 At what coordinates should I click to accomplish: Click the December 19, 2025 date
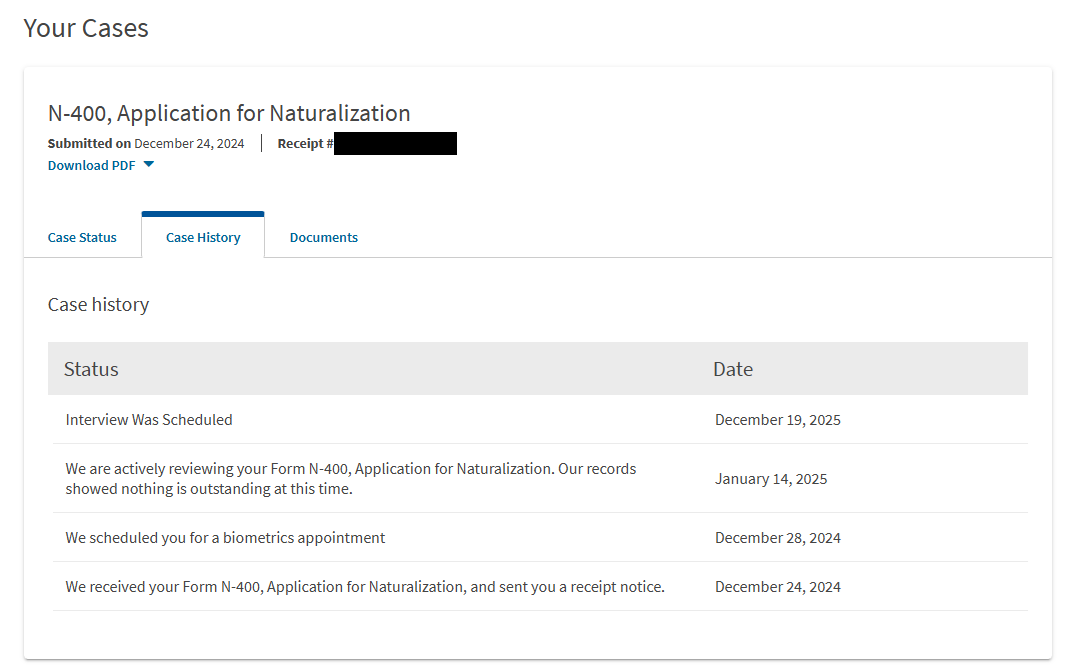[x=777, y=420]
